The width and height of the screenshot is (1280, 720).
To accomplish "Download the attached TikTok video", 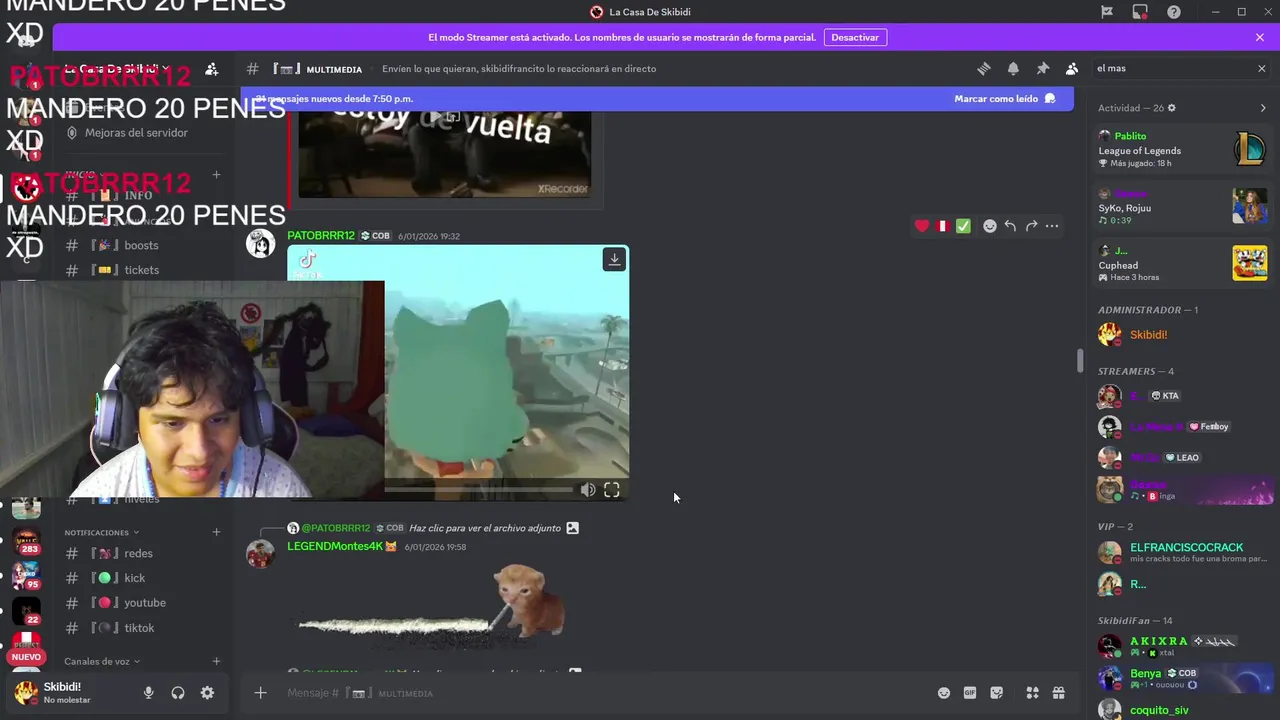I will pos(614,260).
